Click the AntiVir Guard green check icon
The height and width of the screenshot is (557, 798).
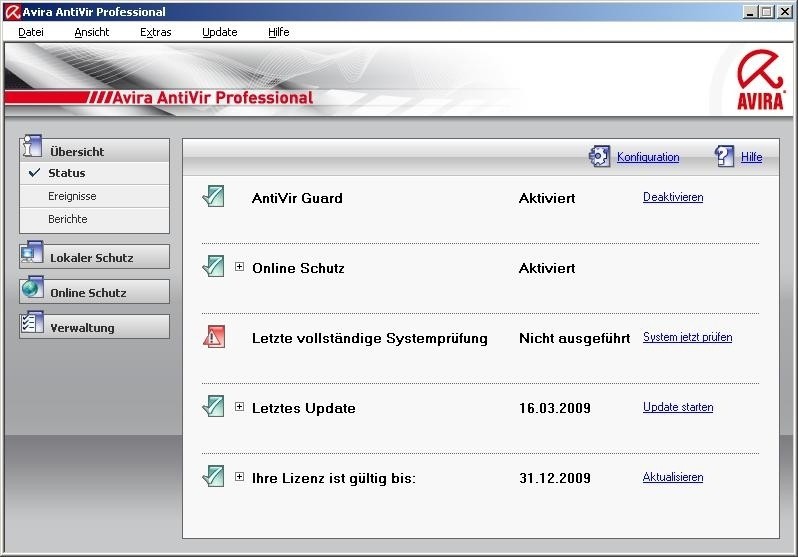213,196
